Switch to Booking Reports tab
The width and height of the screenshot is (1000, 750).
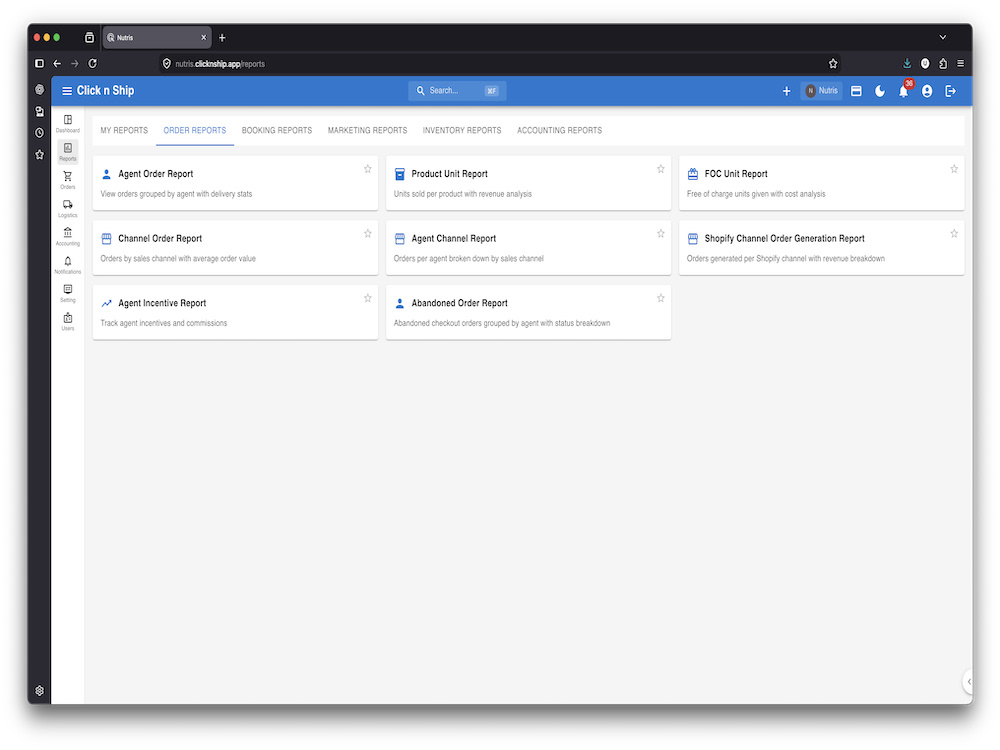click(x=277, y=130)
